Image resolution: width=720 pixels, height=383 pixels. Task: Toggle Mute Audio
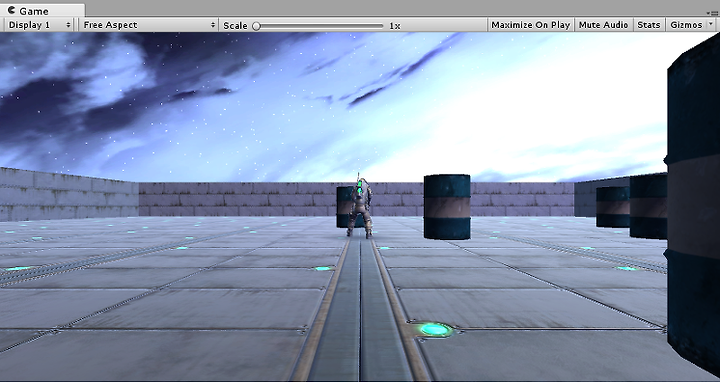[603, 25]
